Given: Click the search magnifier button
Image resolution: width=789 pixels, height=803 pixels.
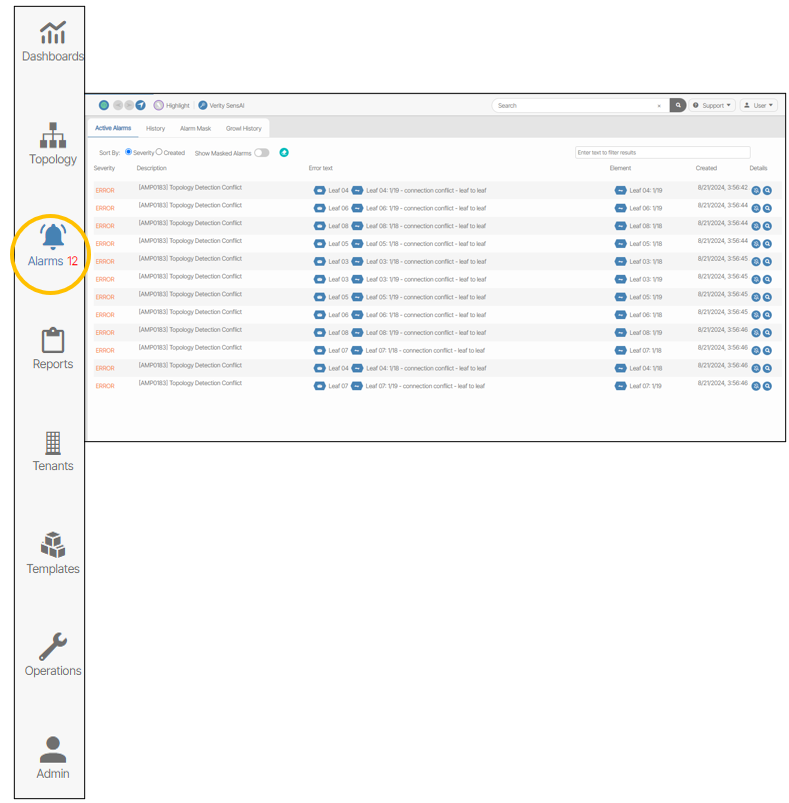Looking at the screenshot, I should coord(677,105).
